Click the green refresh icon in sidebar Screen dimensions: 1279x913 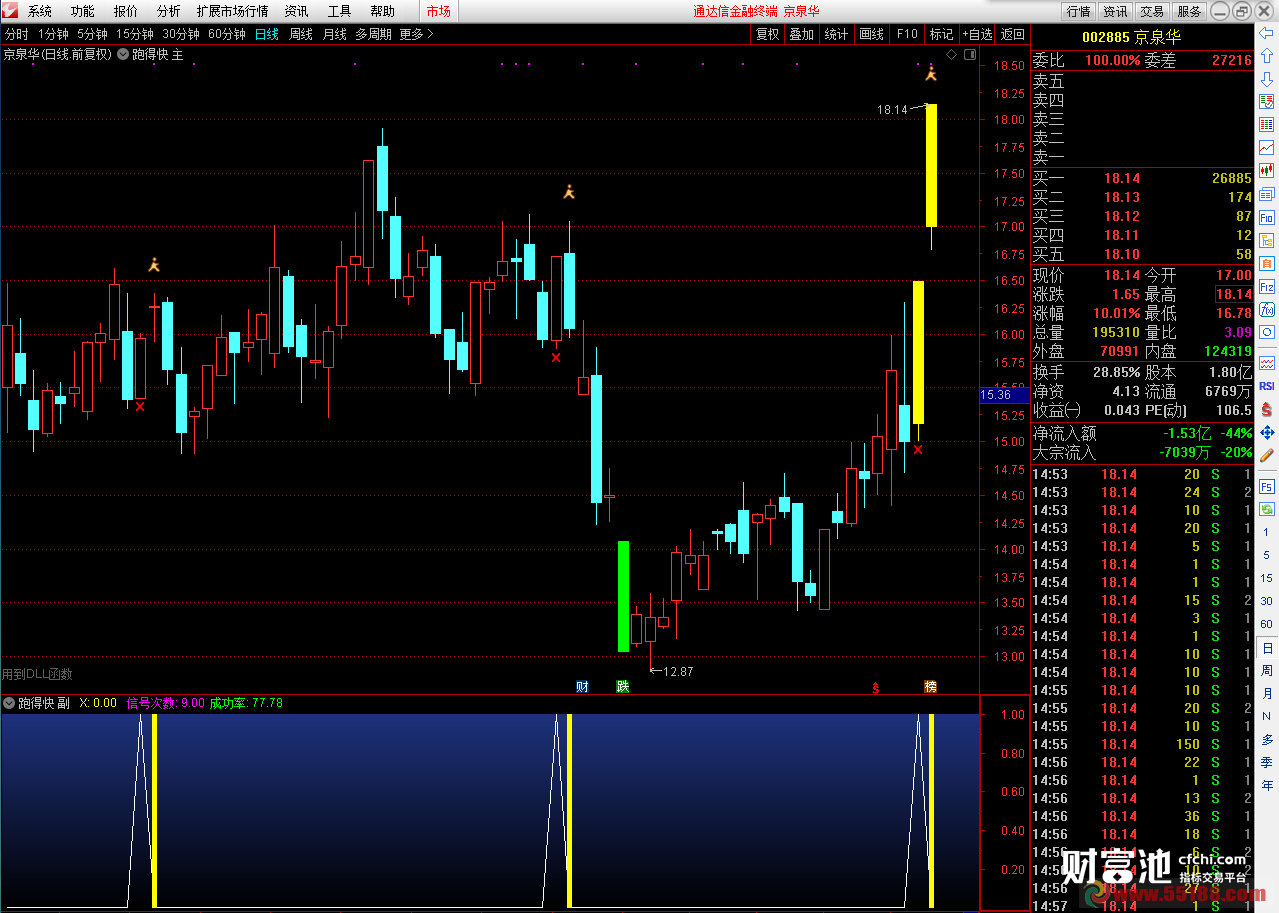pos(1266,509)
